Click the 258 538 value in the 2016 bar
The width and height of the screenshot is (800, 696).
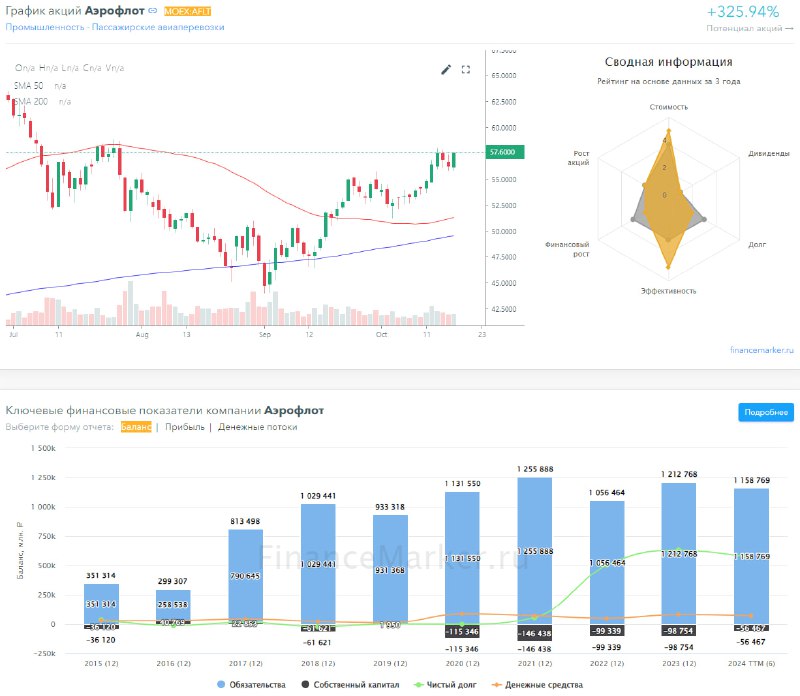pyautogui.click(x=172, y=605)
